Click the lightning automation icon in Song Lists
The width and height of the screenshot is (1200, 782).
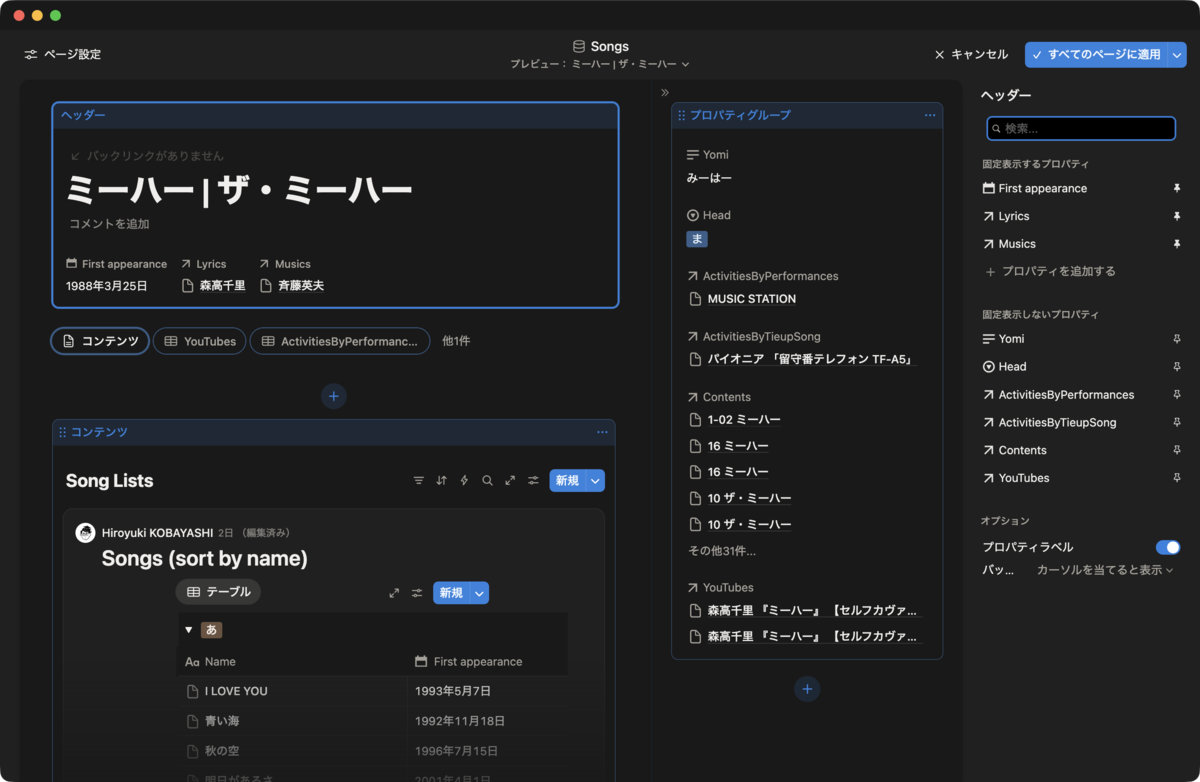[464, 481]
